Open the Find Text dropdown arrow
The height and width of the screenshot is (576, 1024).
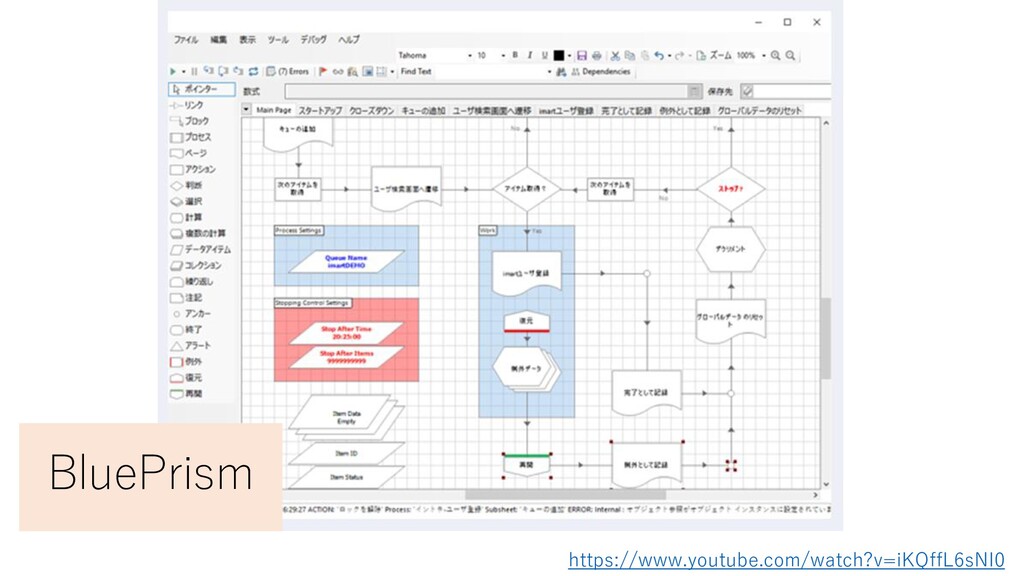pos(549,72)
